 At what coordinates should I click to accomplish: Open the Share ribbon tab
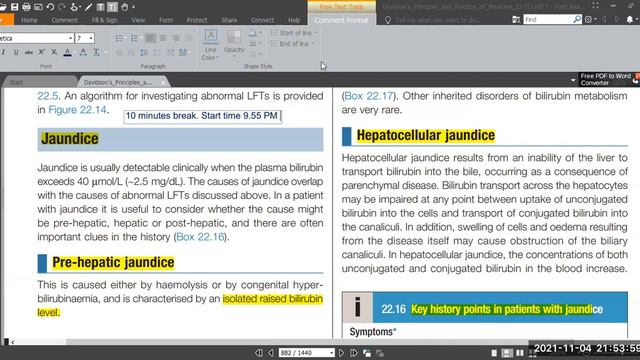pos(229,20)
